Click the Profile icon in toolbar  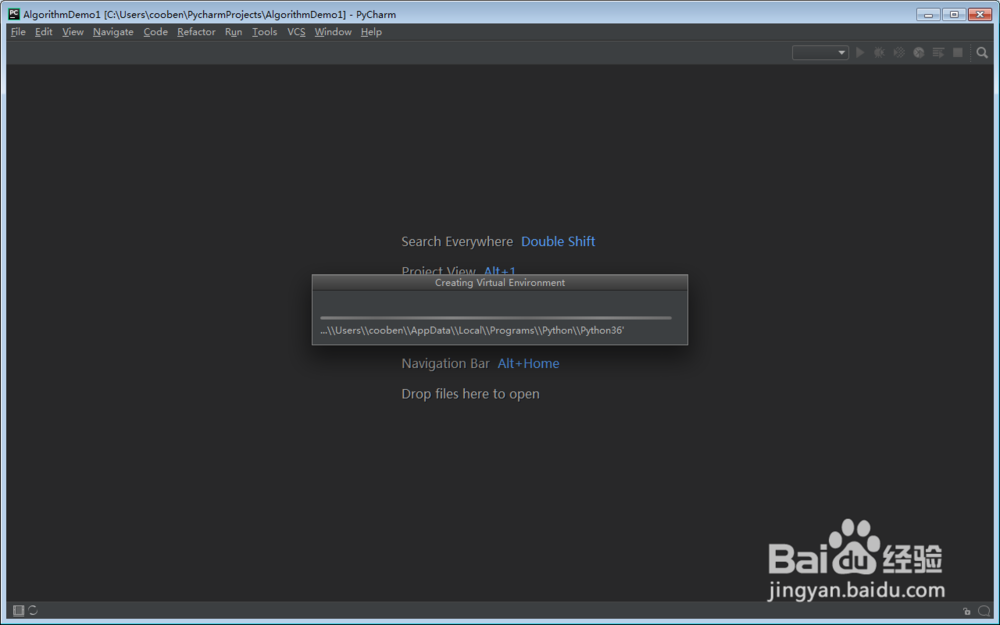[918, 53]
